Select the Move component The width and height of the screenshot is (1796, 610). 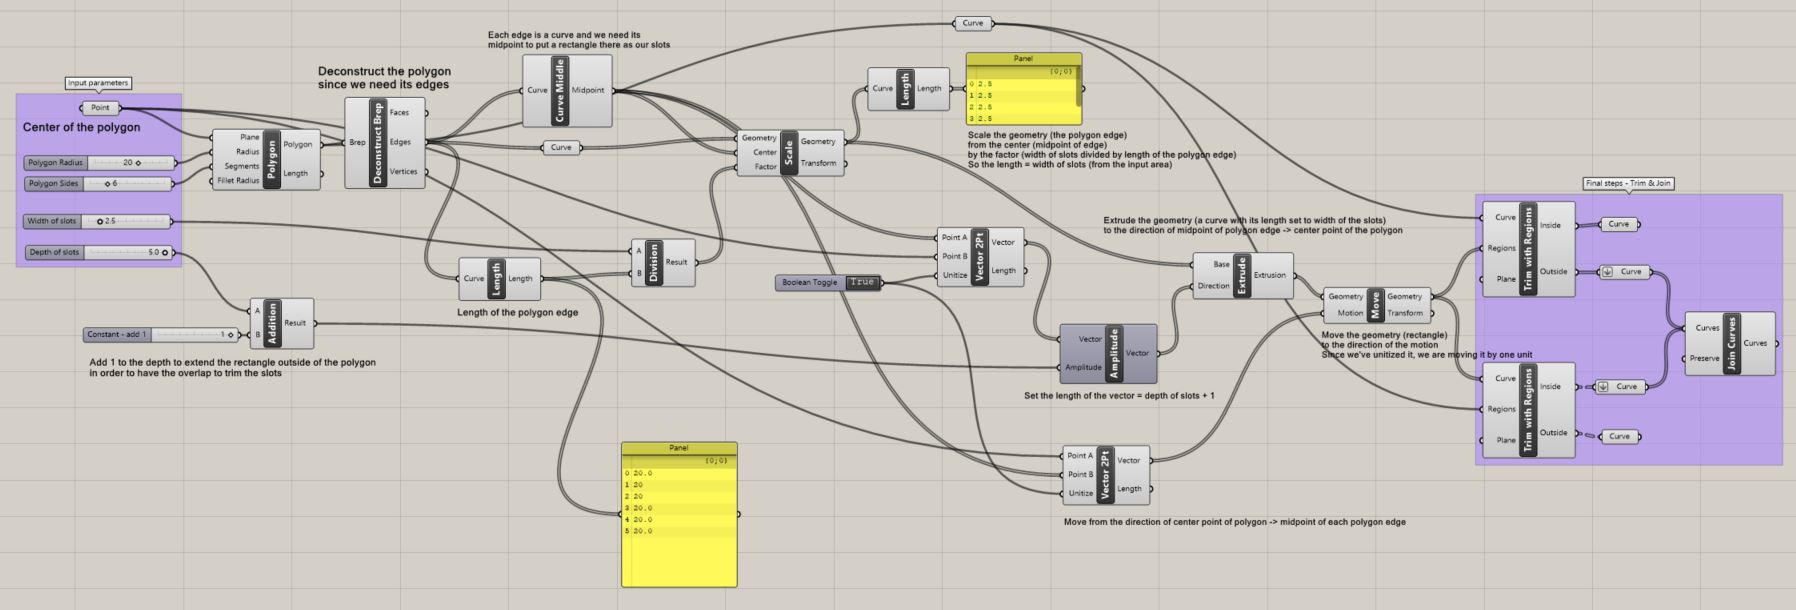click(1375, 304)
